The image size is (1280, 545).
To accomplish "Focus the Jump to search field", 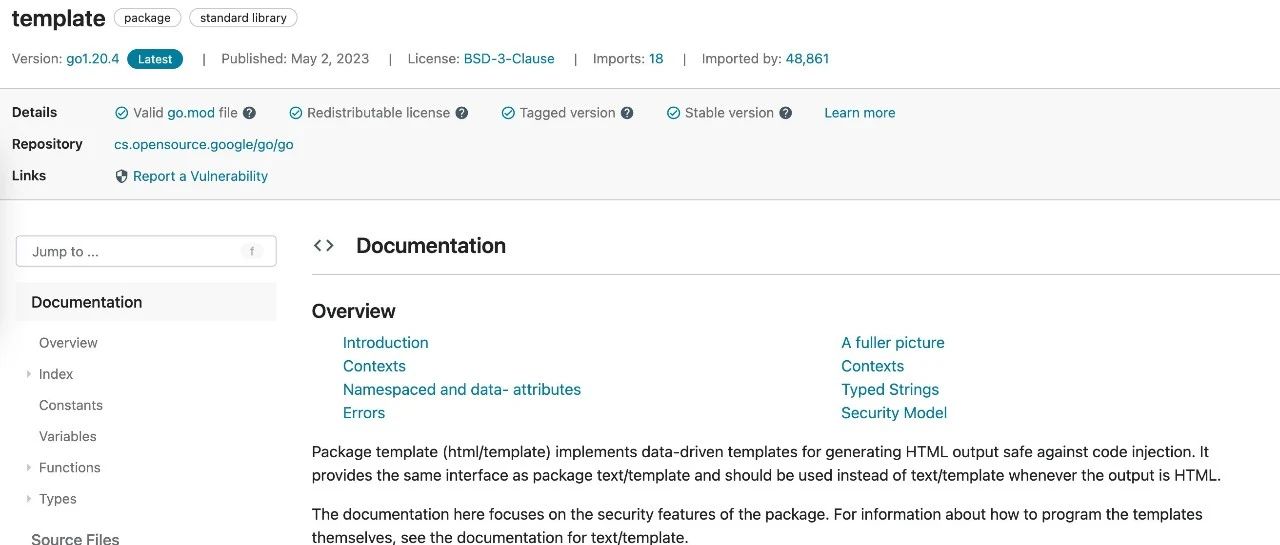I will coord(146,252).
